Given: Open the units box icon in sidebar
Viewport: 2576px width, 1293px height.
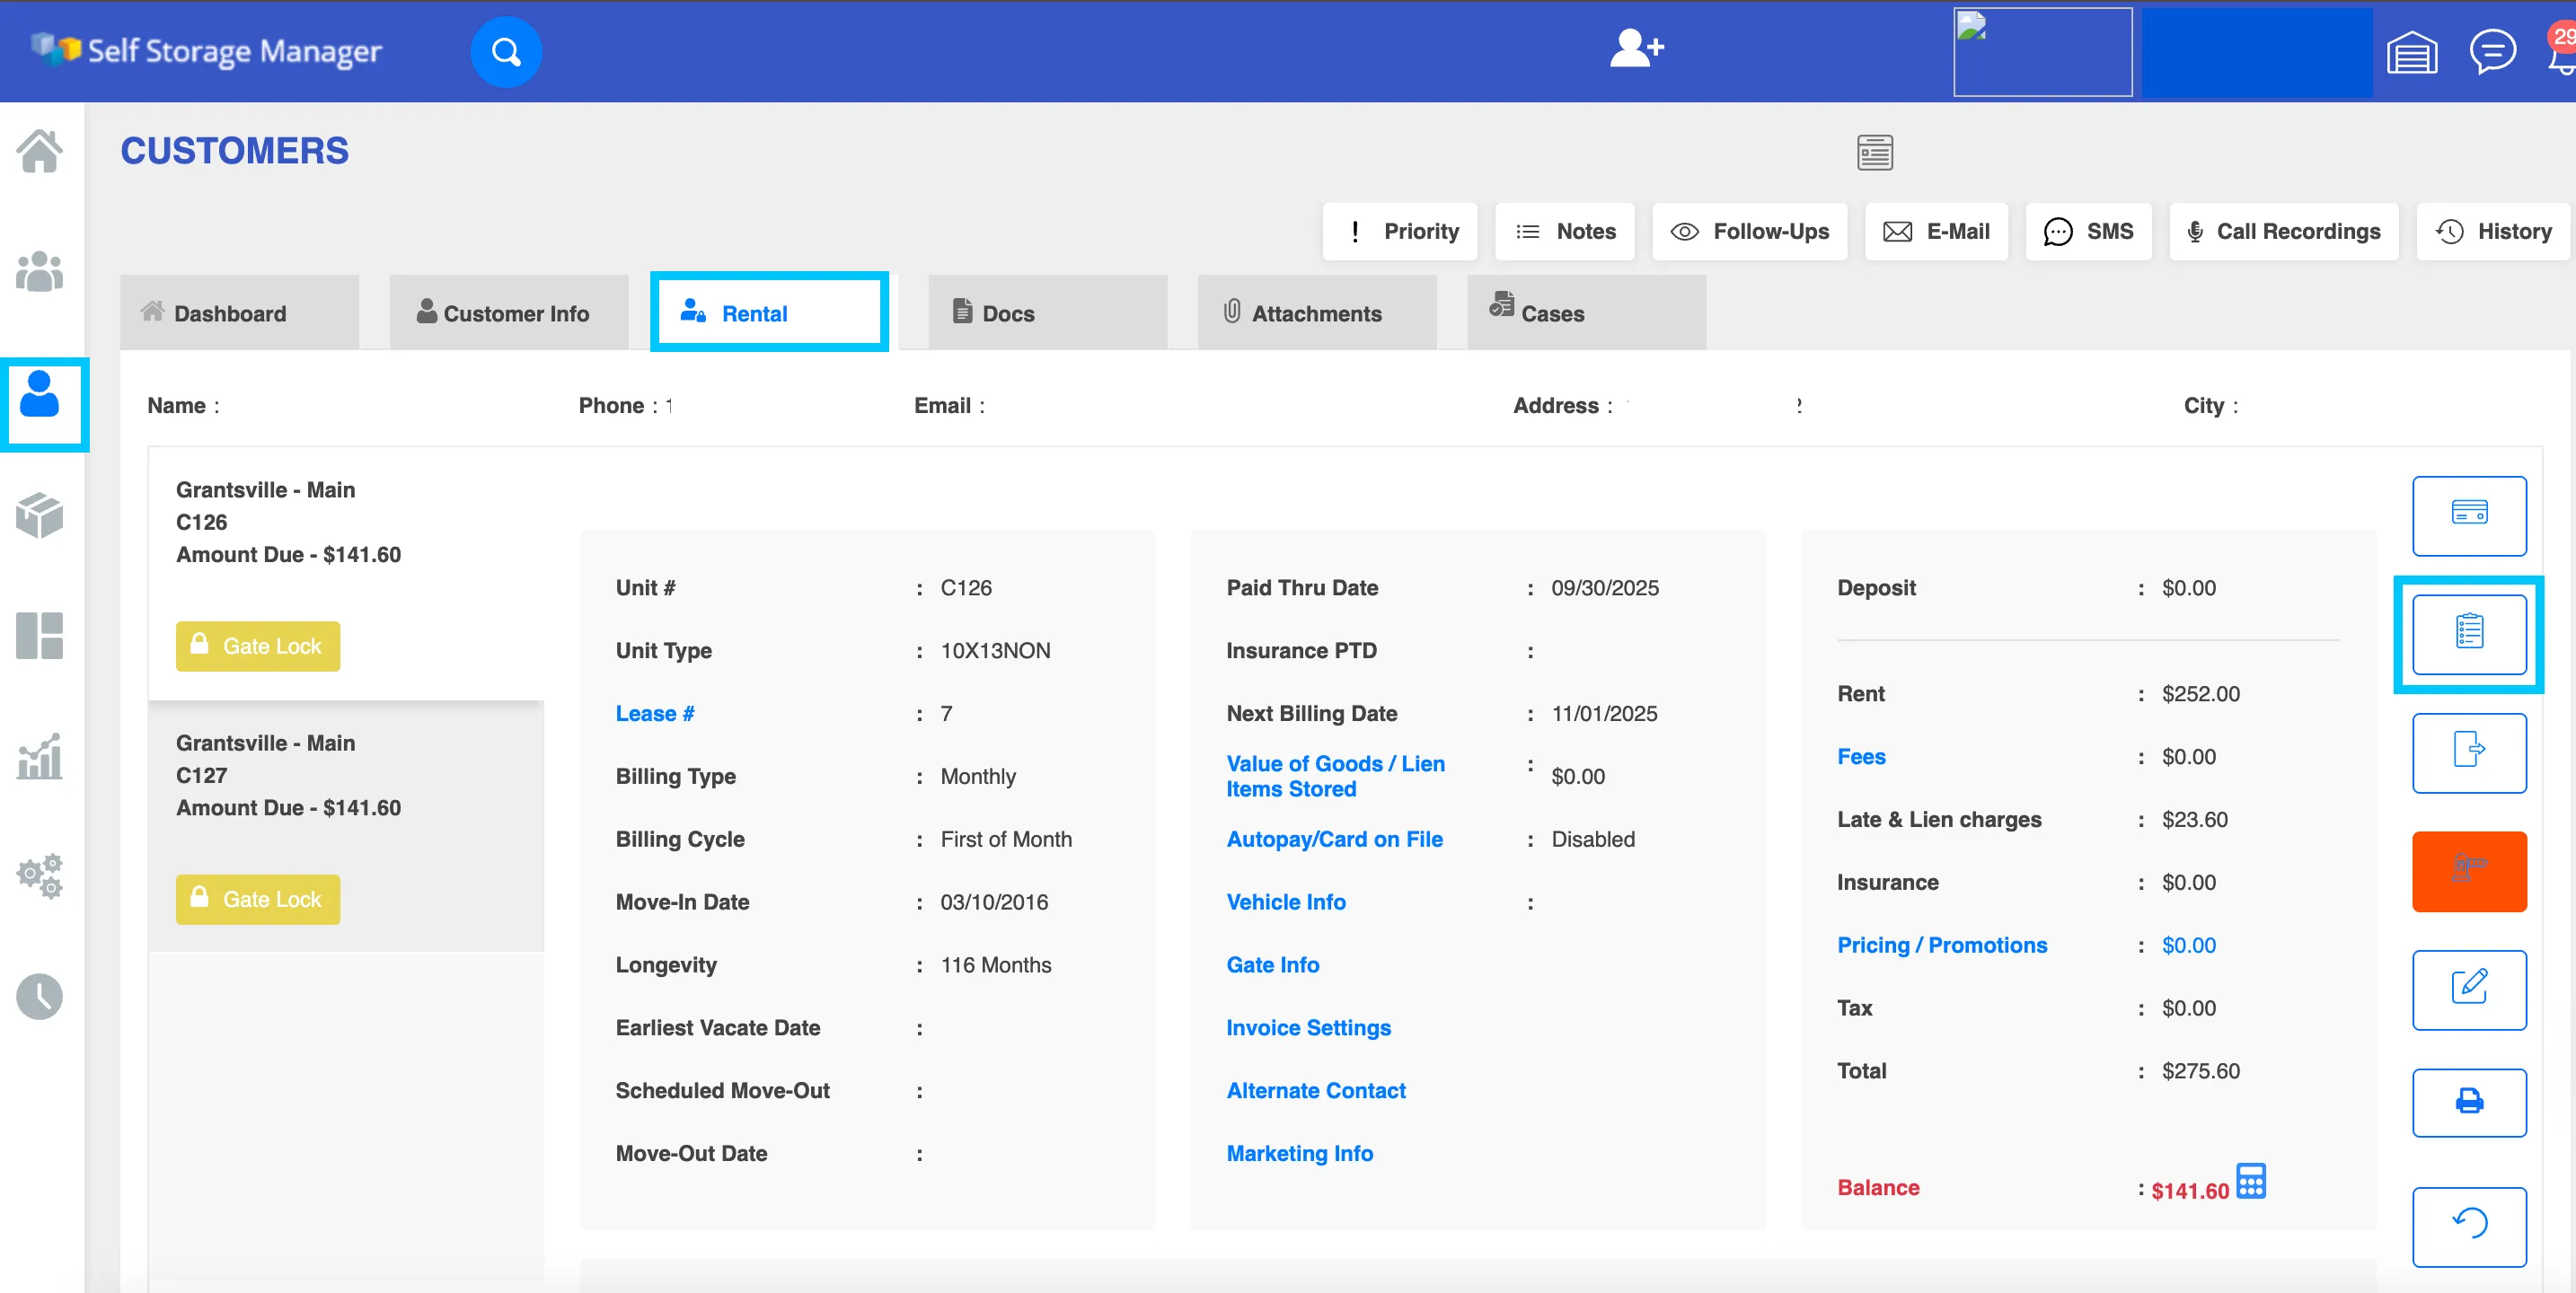Looking at the screenshot, I should (40, 515).
